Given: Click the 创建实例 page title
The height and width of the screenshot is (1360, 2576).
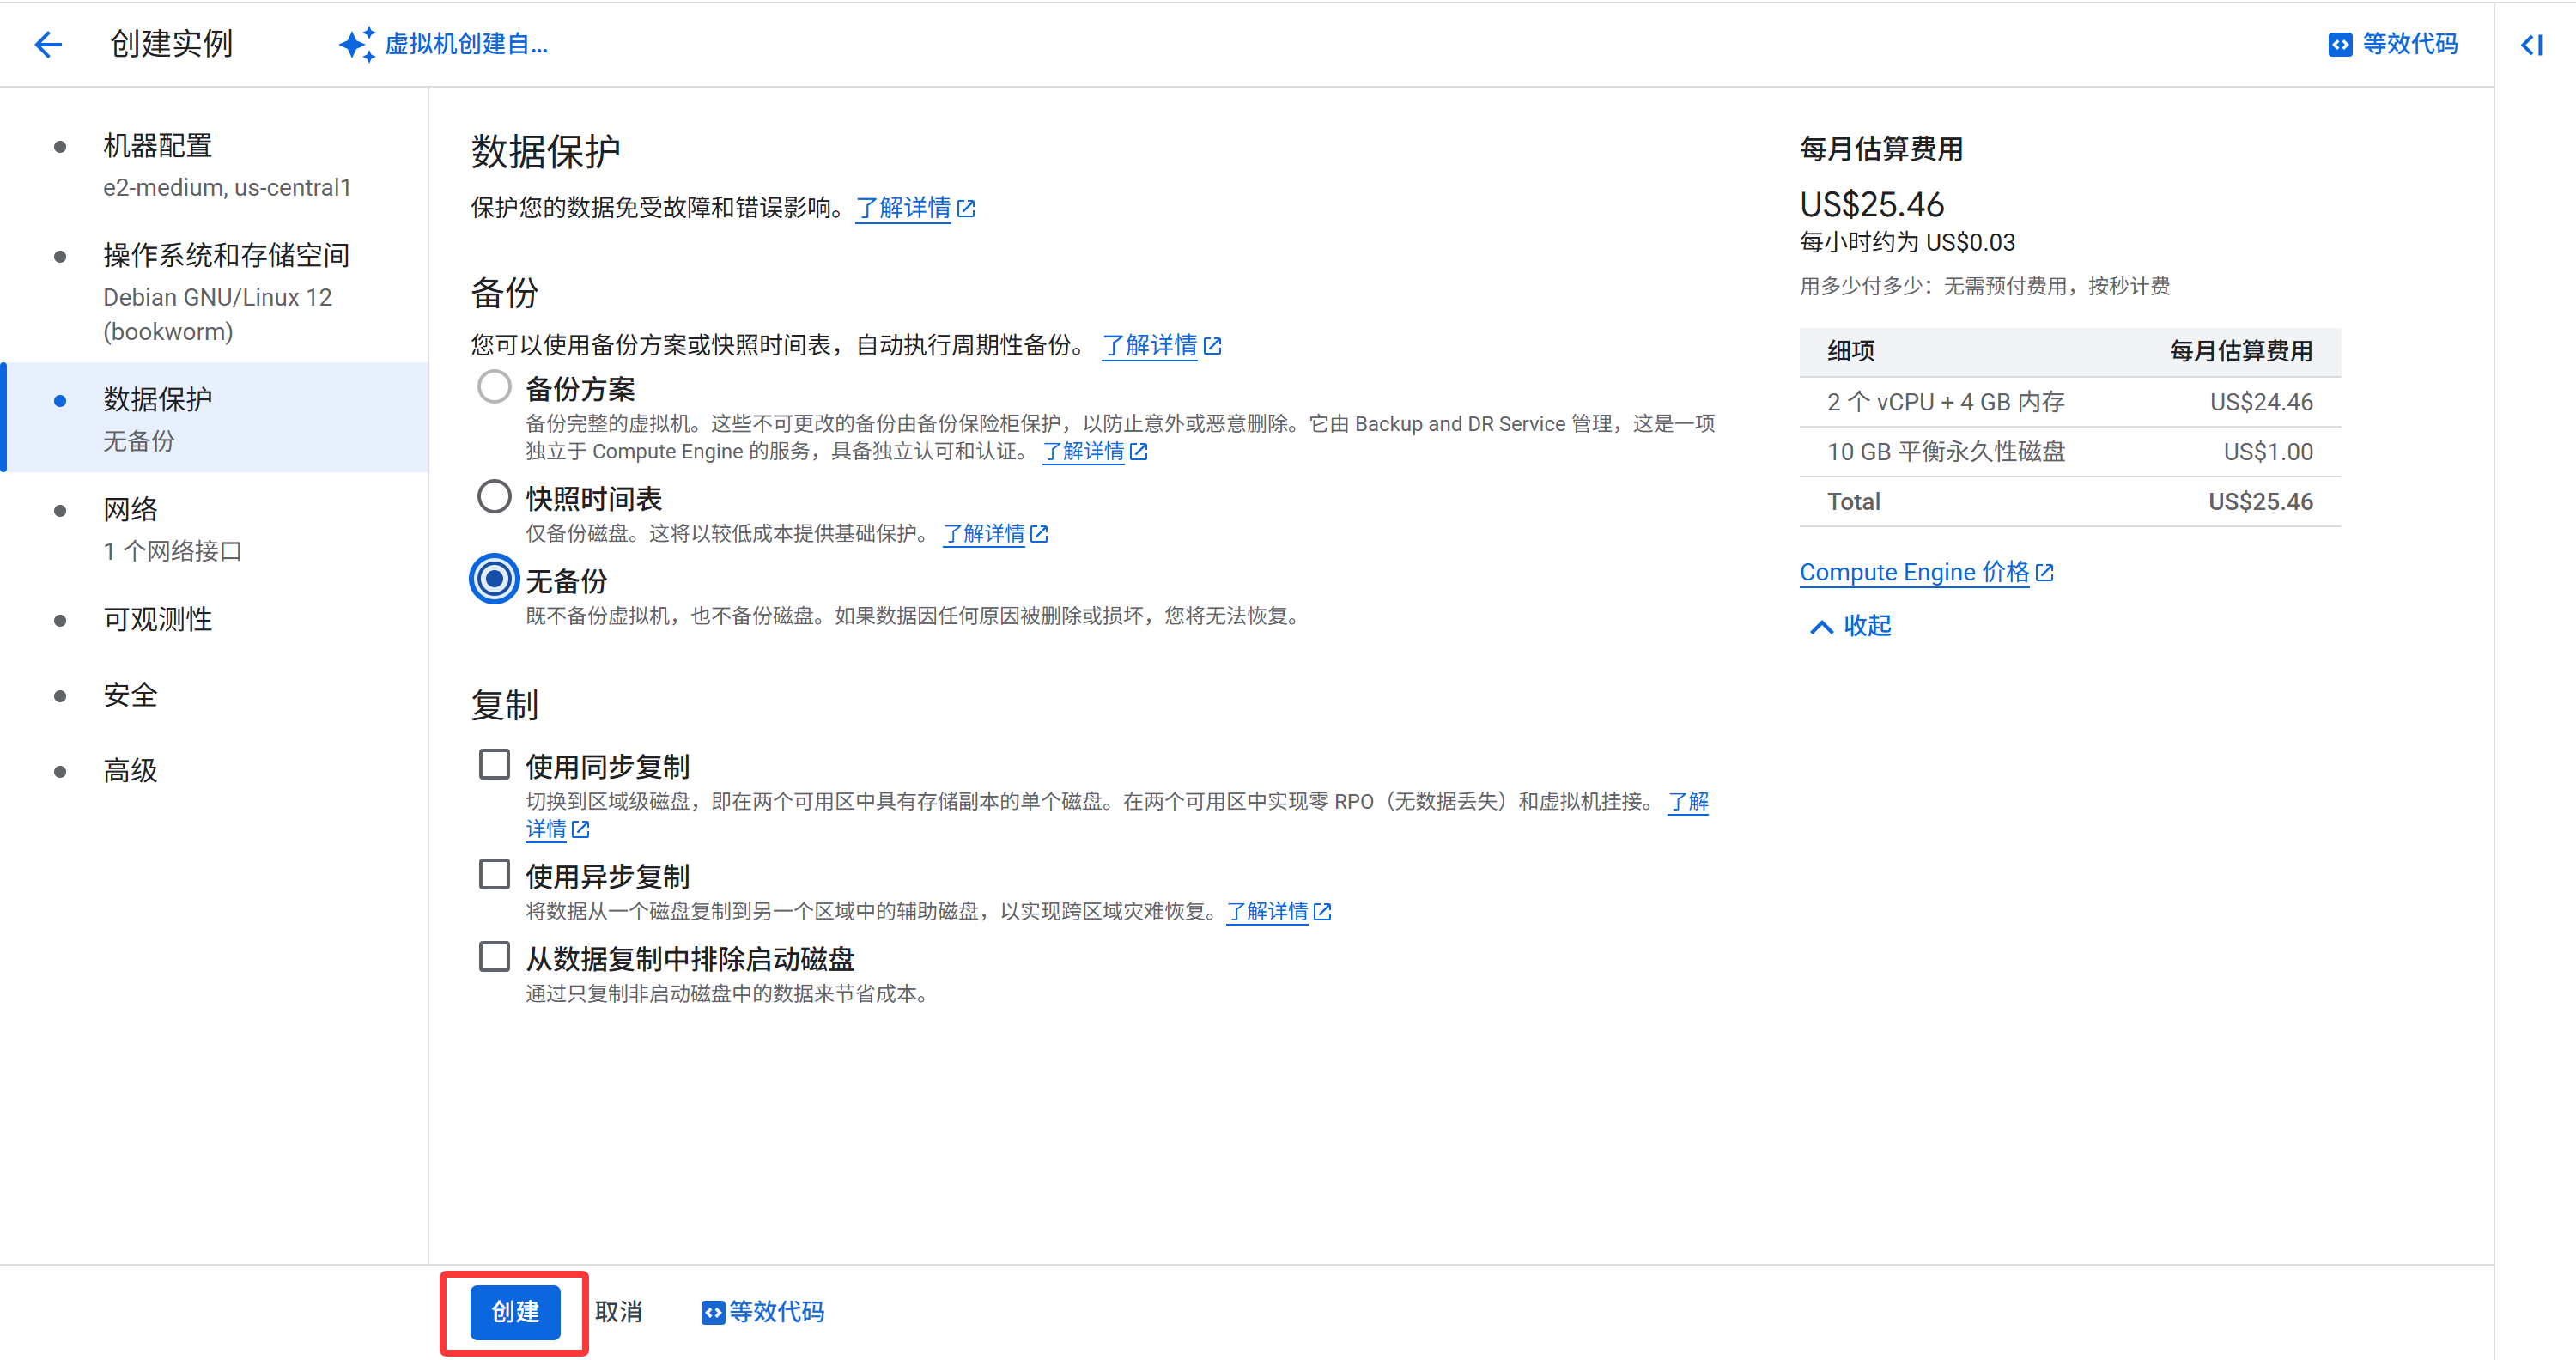Looking at the screenshot, I should (x=171, y=44).
